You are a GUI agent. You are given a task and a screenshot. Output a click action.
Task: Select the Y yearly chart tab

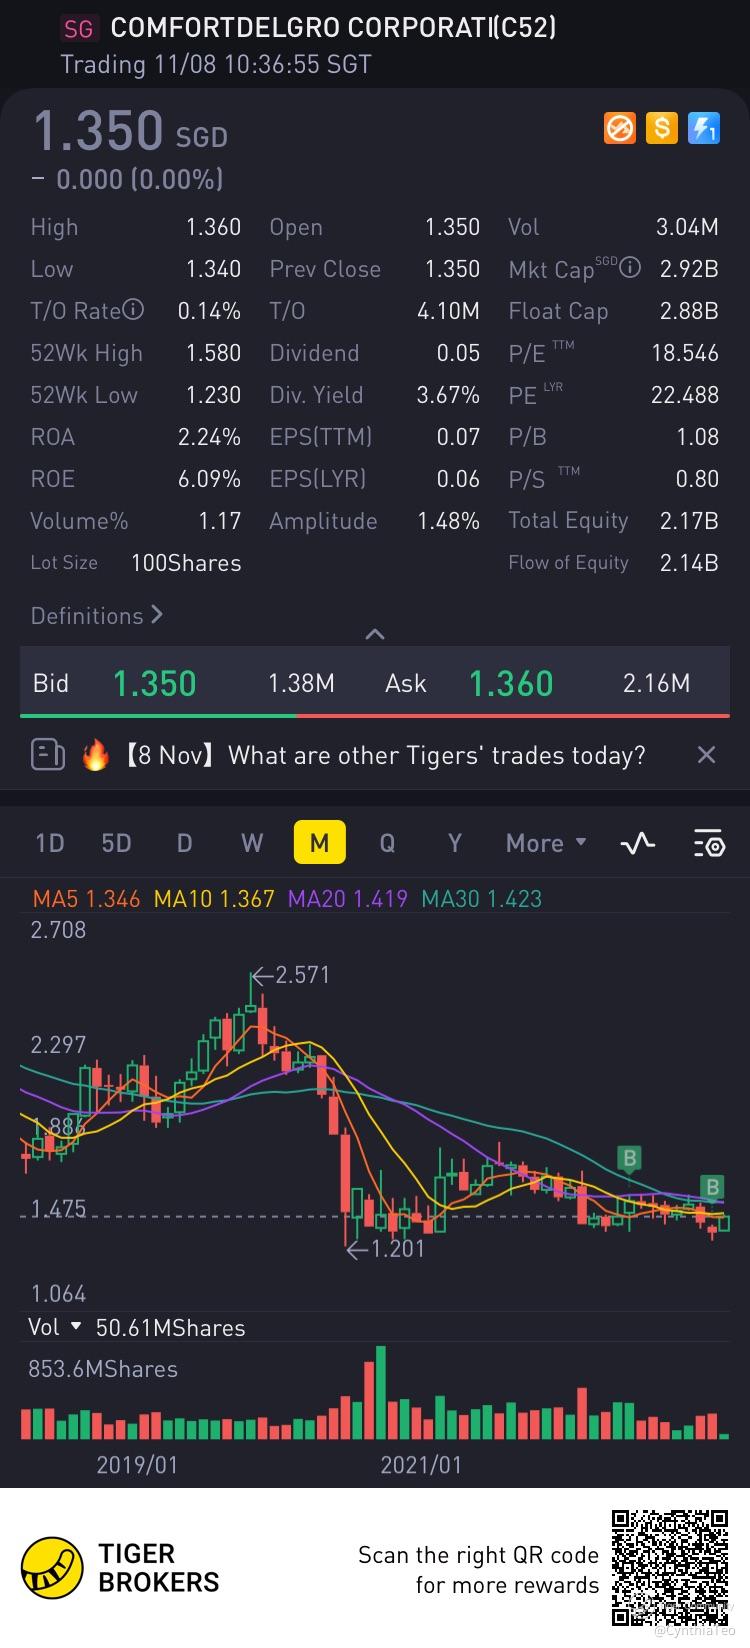click(455, 843)
